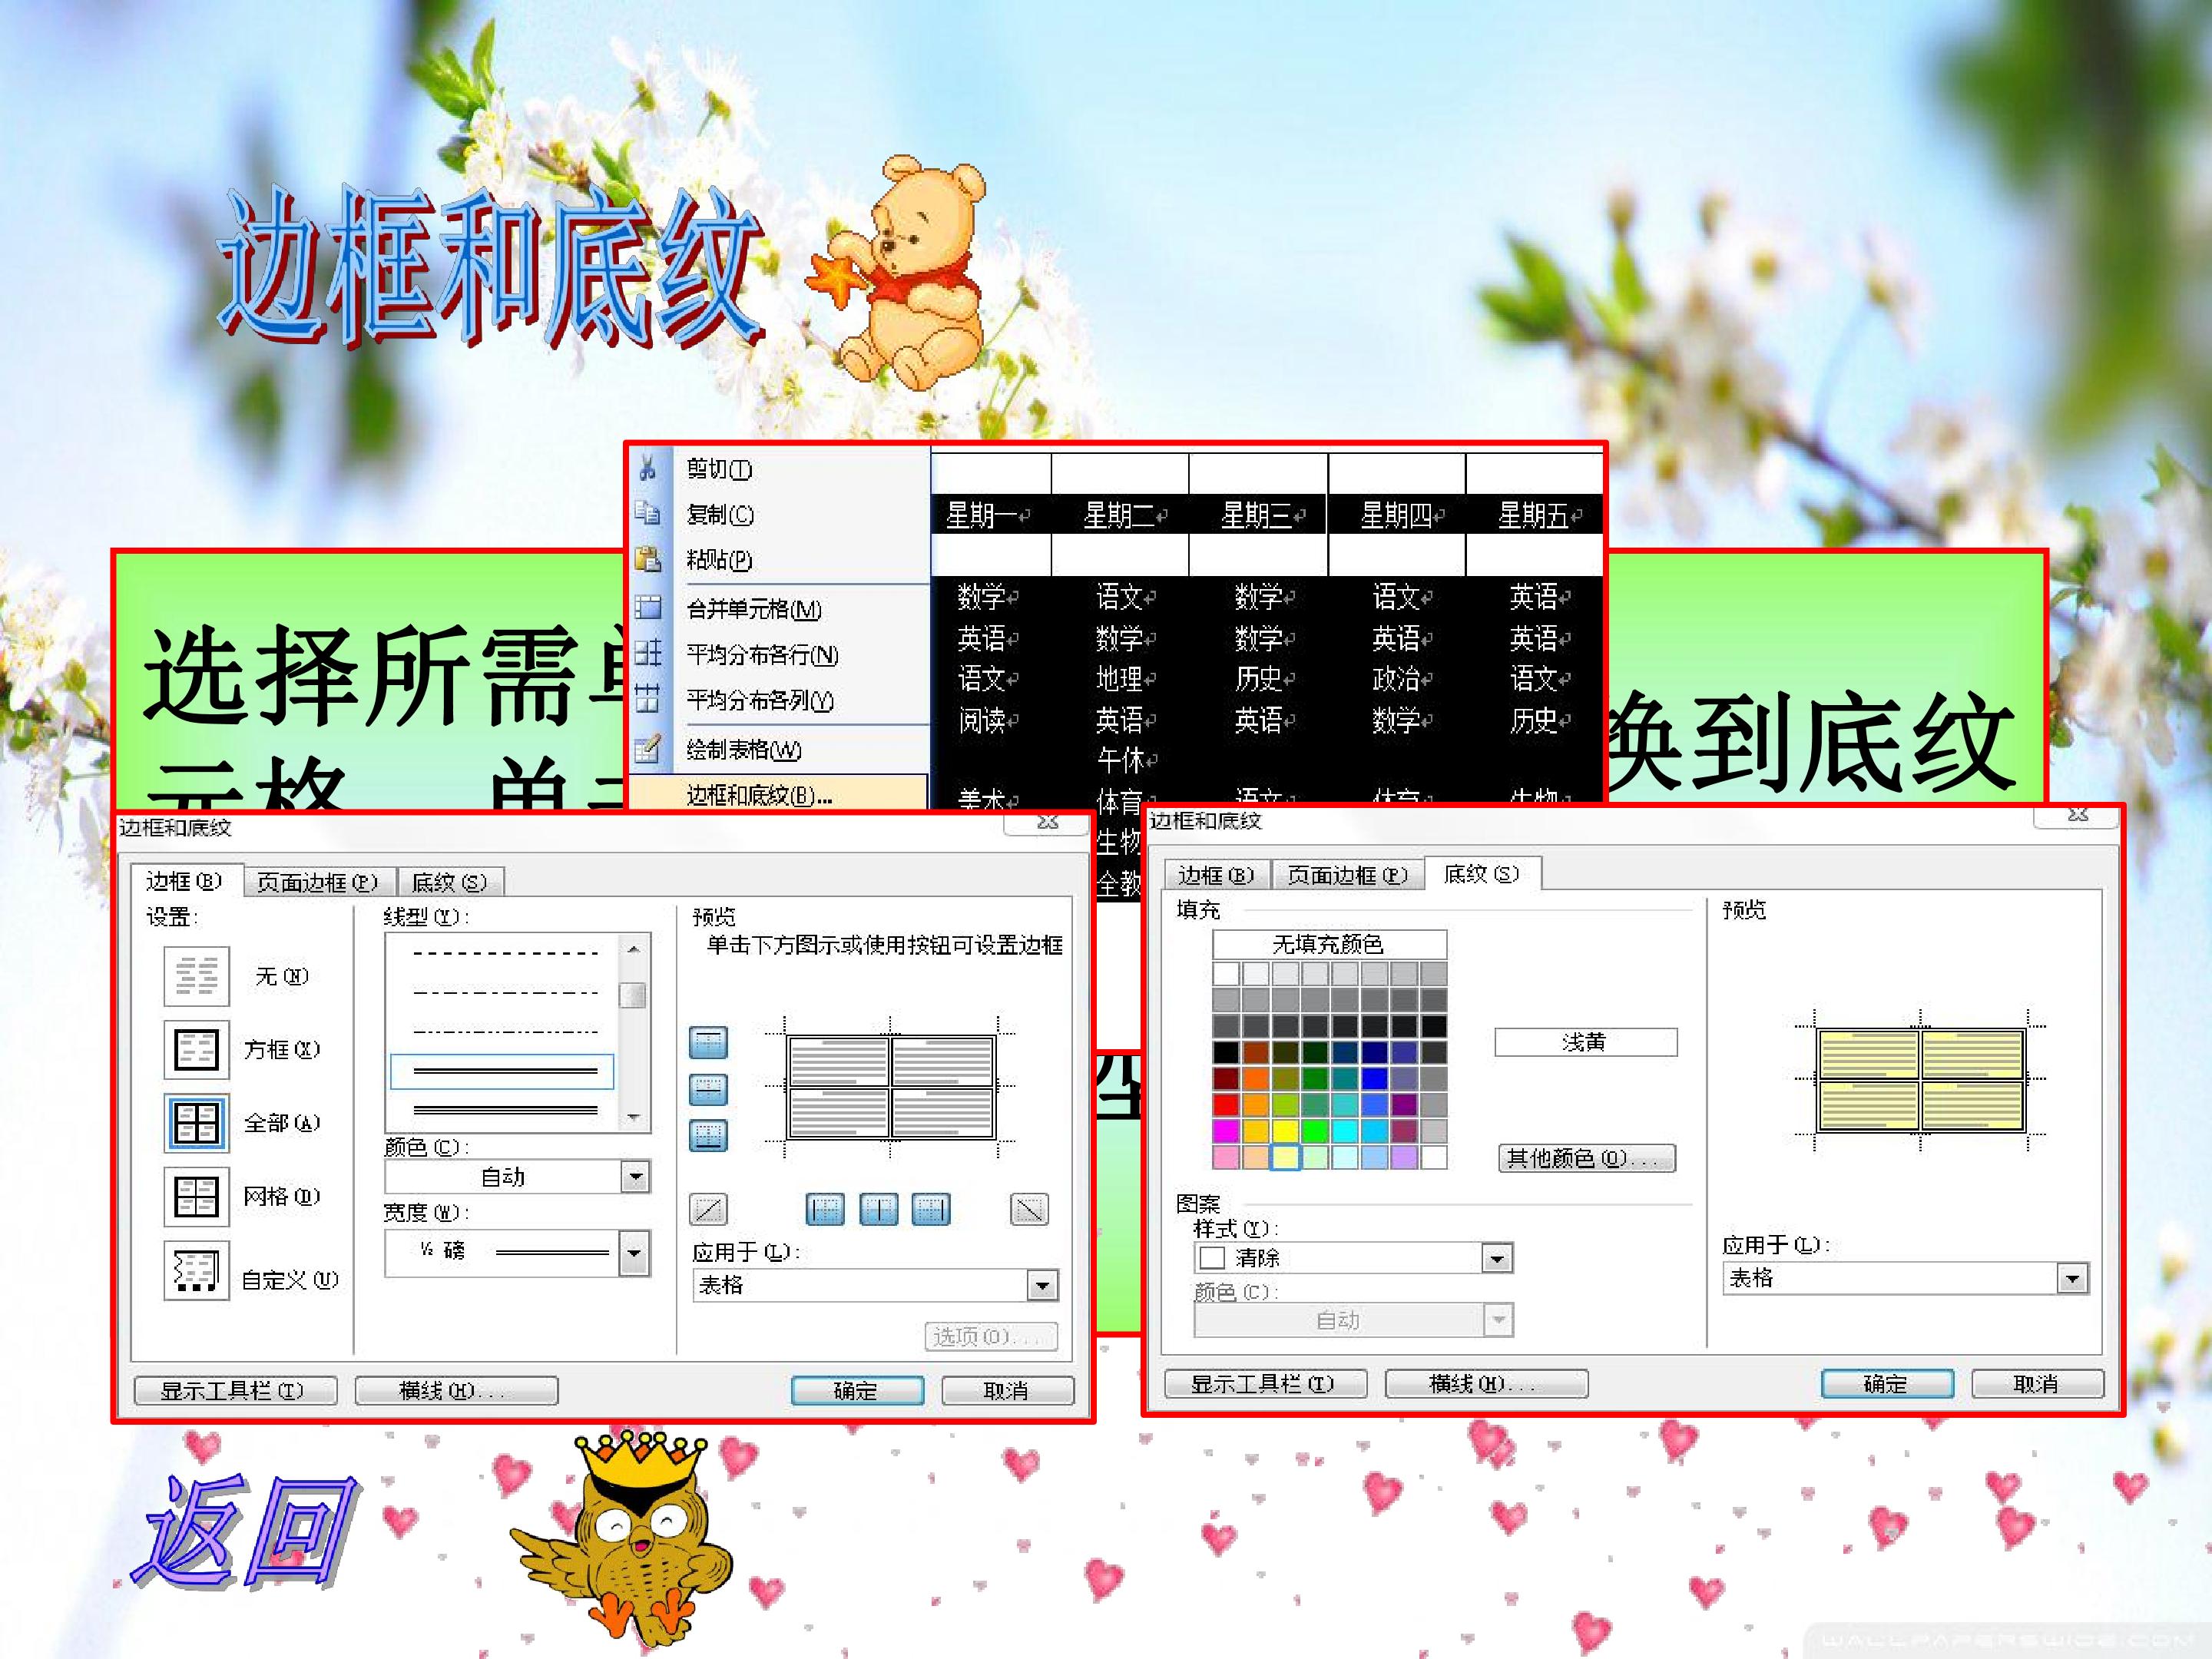
Task: Select the 自定义 (Custom) border setting icon
Action: pyautogui.click(x=196, y=1271)
